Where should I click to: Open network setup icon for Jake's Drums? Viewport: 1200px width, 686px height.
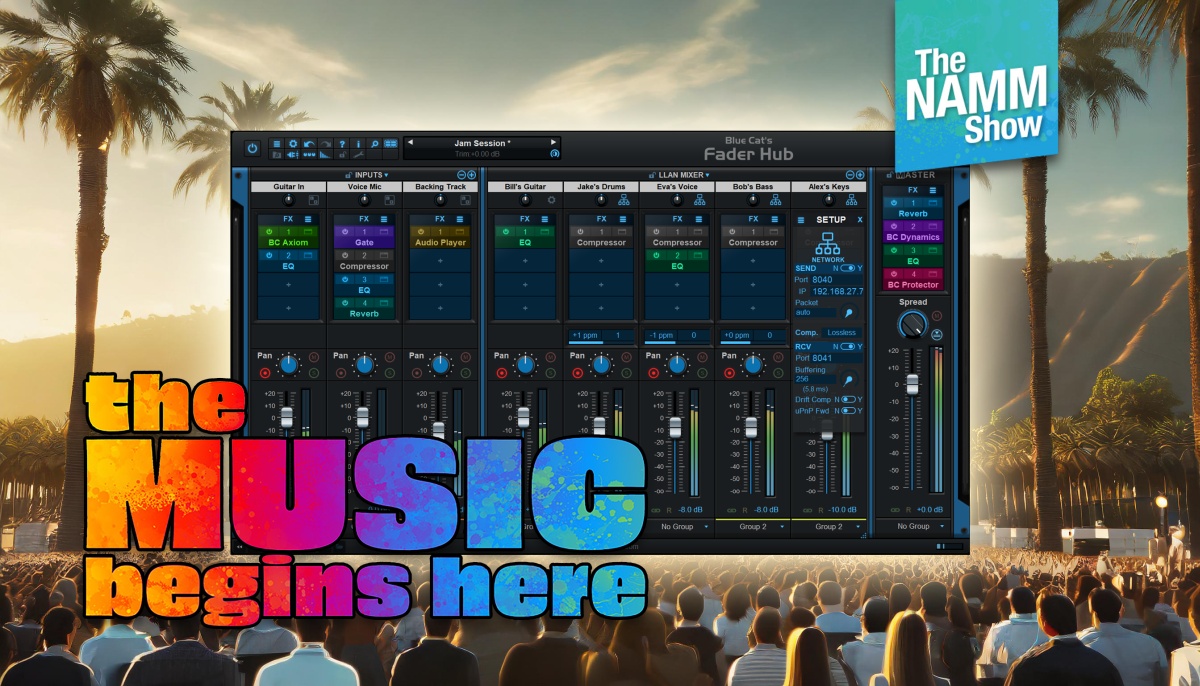coord(624,200)
